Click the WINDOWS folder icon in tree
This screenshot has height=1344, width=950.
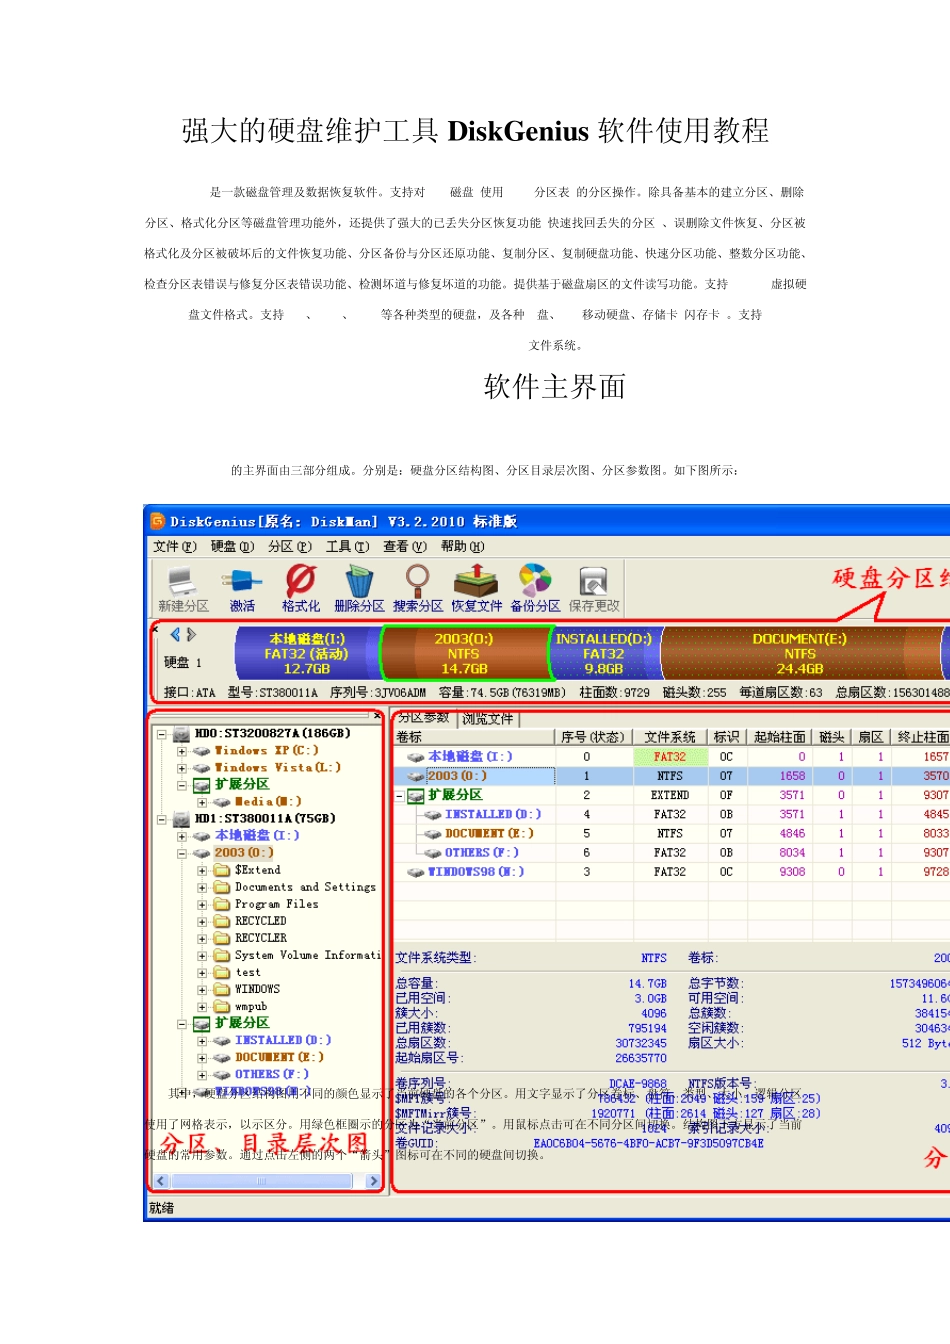pos(222,989)
